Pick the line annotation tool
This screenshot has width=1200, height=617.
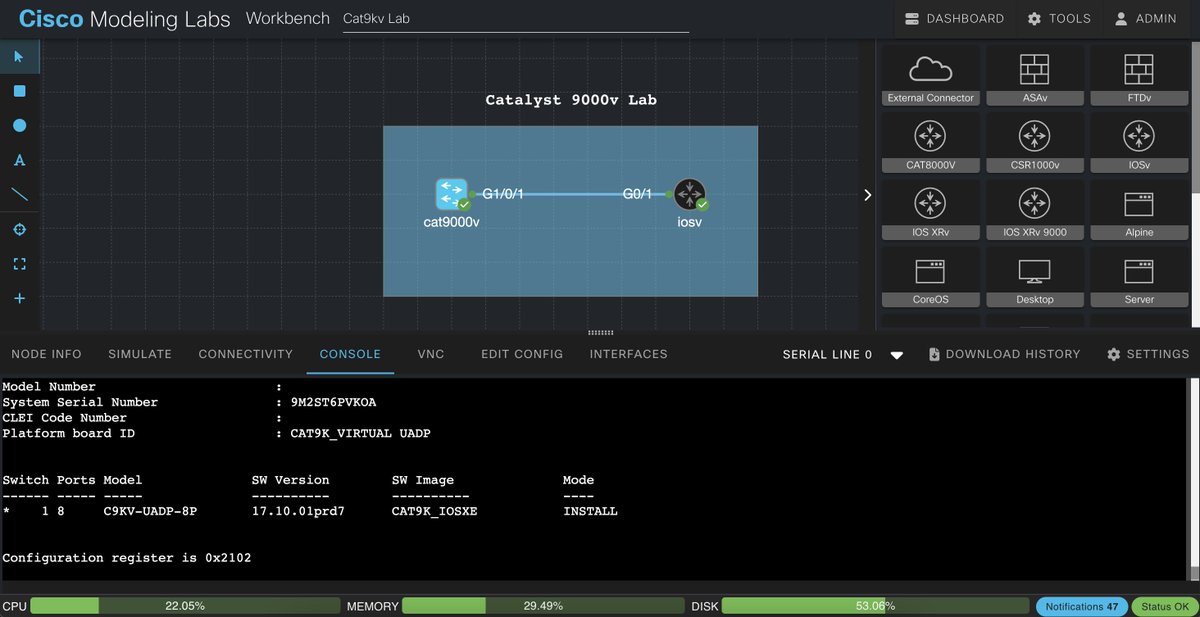tap(19, 195)
